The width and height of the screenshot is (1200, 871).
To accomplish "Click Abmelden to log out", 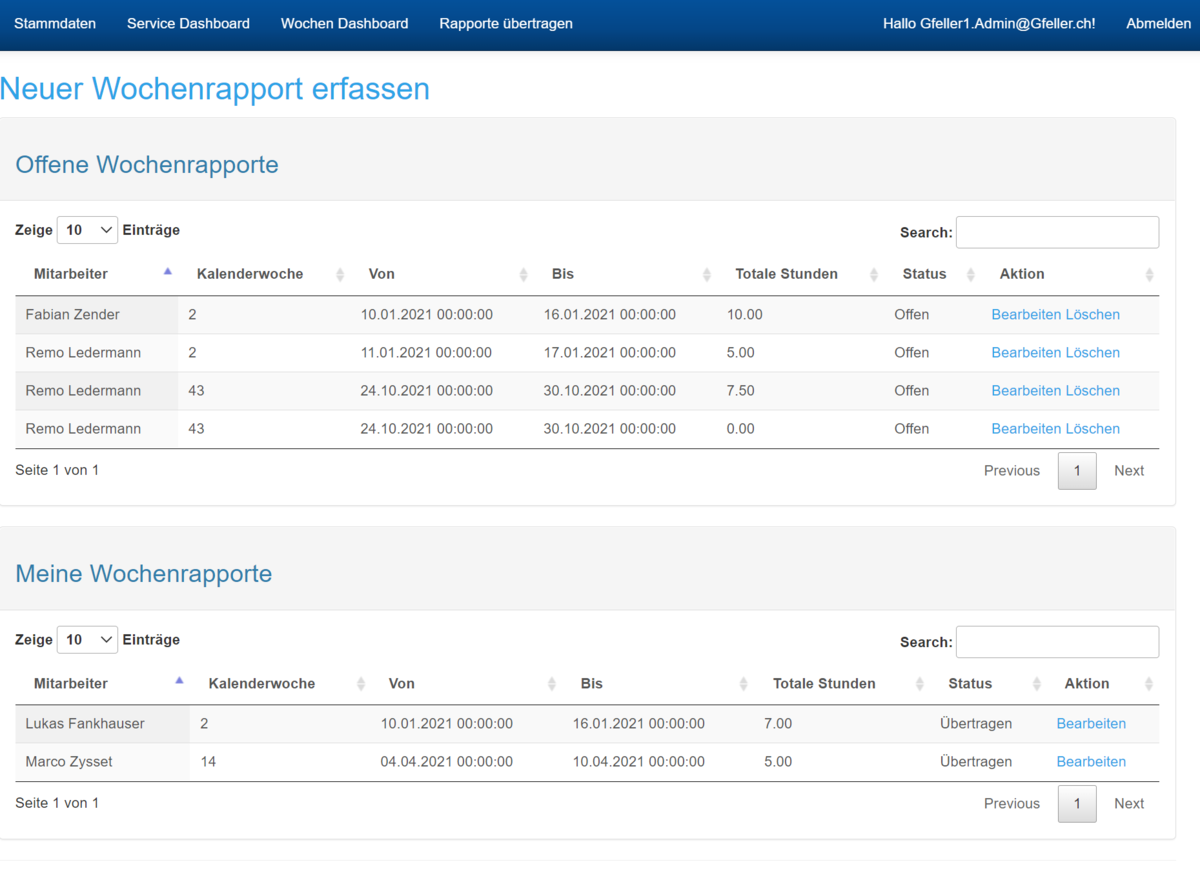I will tap(1158, 23).
